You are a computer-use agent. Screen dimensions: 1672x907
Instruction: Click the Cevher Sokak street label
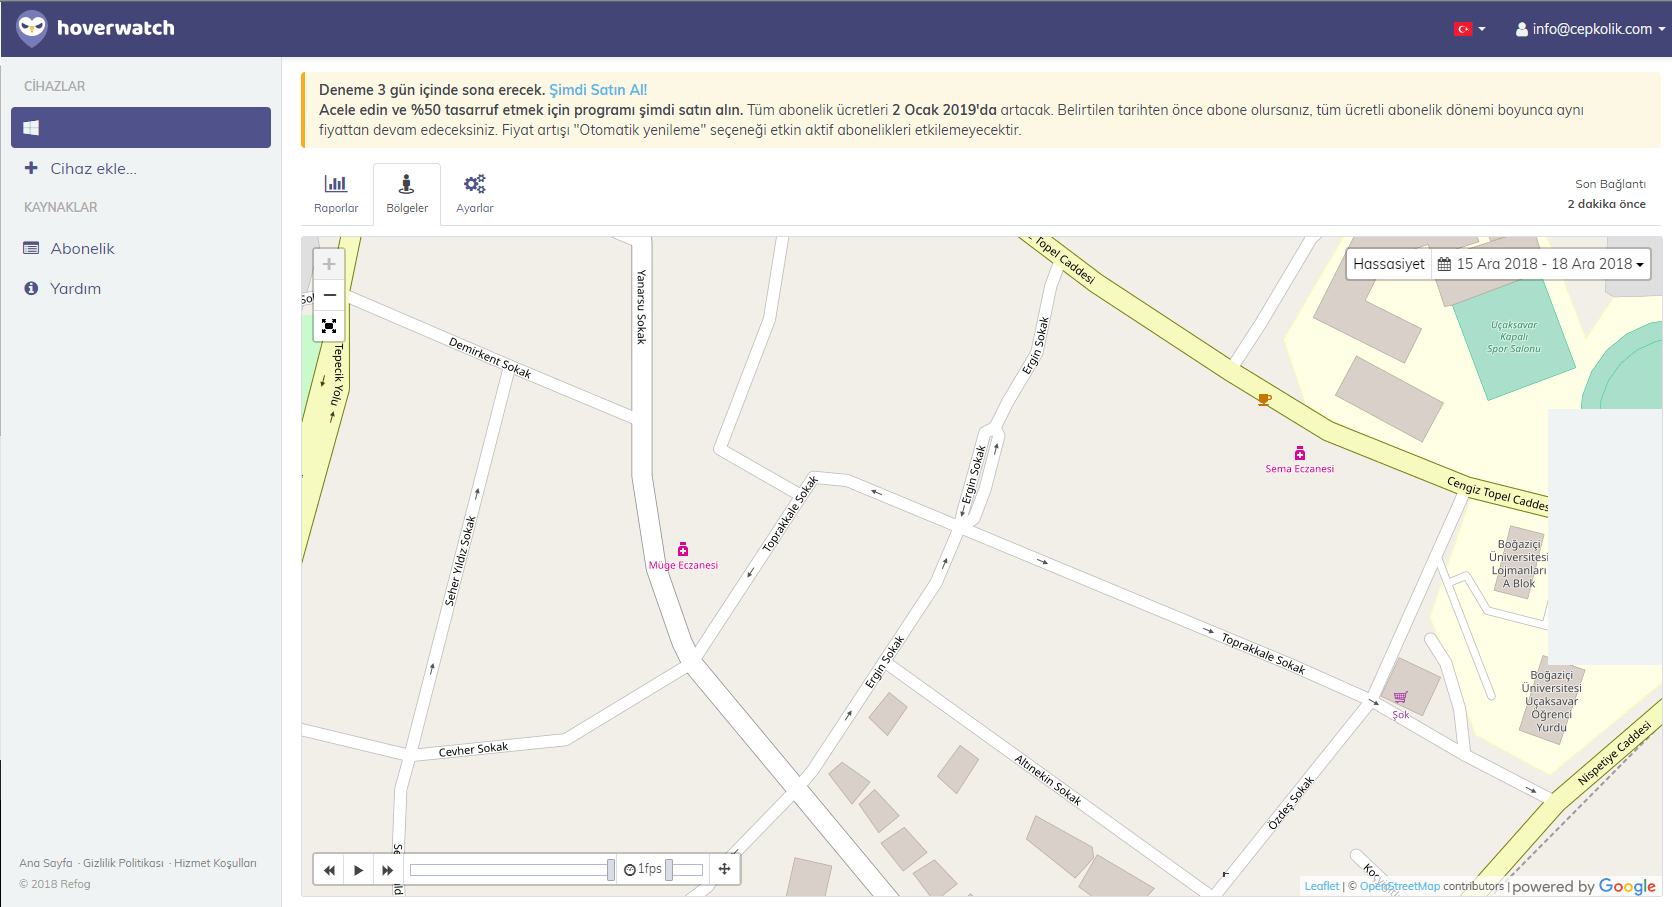click(473, 749)
